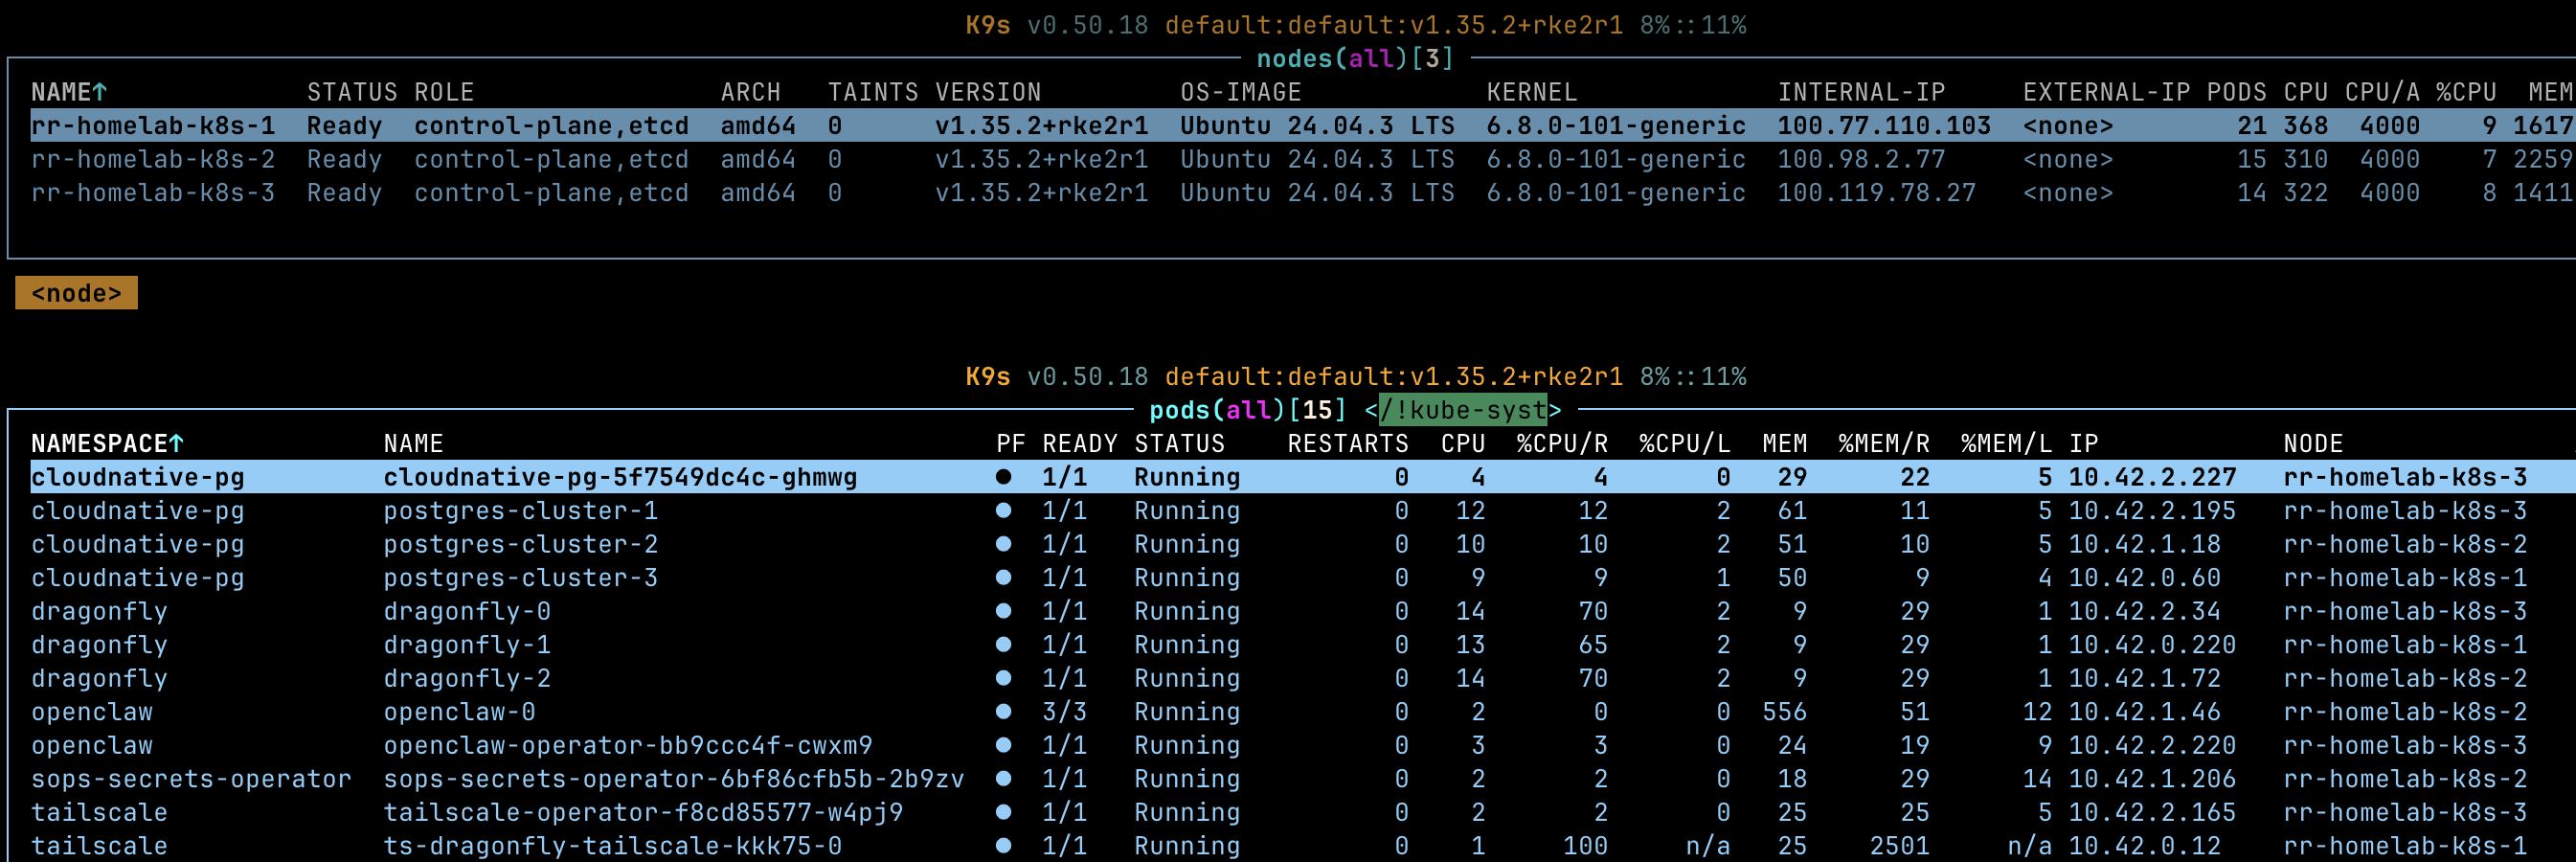Viewport: 2576px width, 862px height.
Task: Click the OS-IMAGE column header
Action: [x=1240, y=92]
